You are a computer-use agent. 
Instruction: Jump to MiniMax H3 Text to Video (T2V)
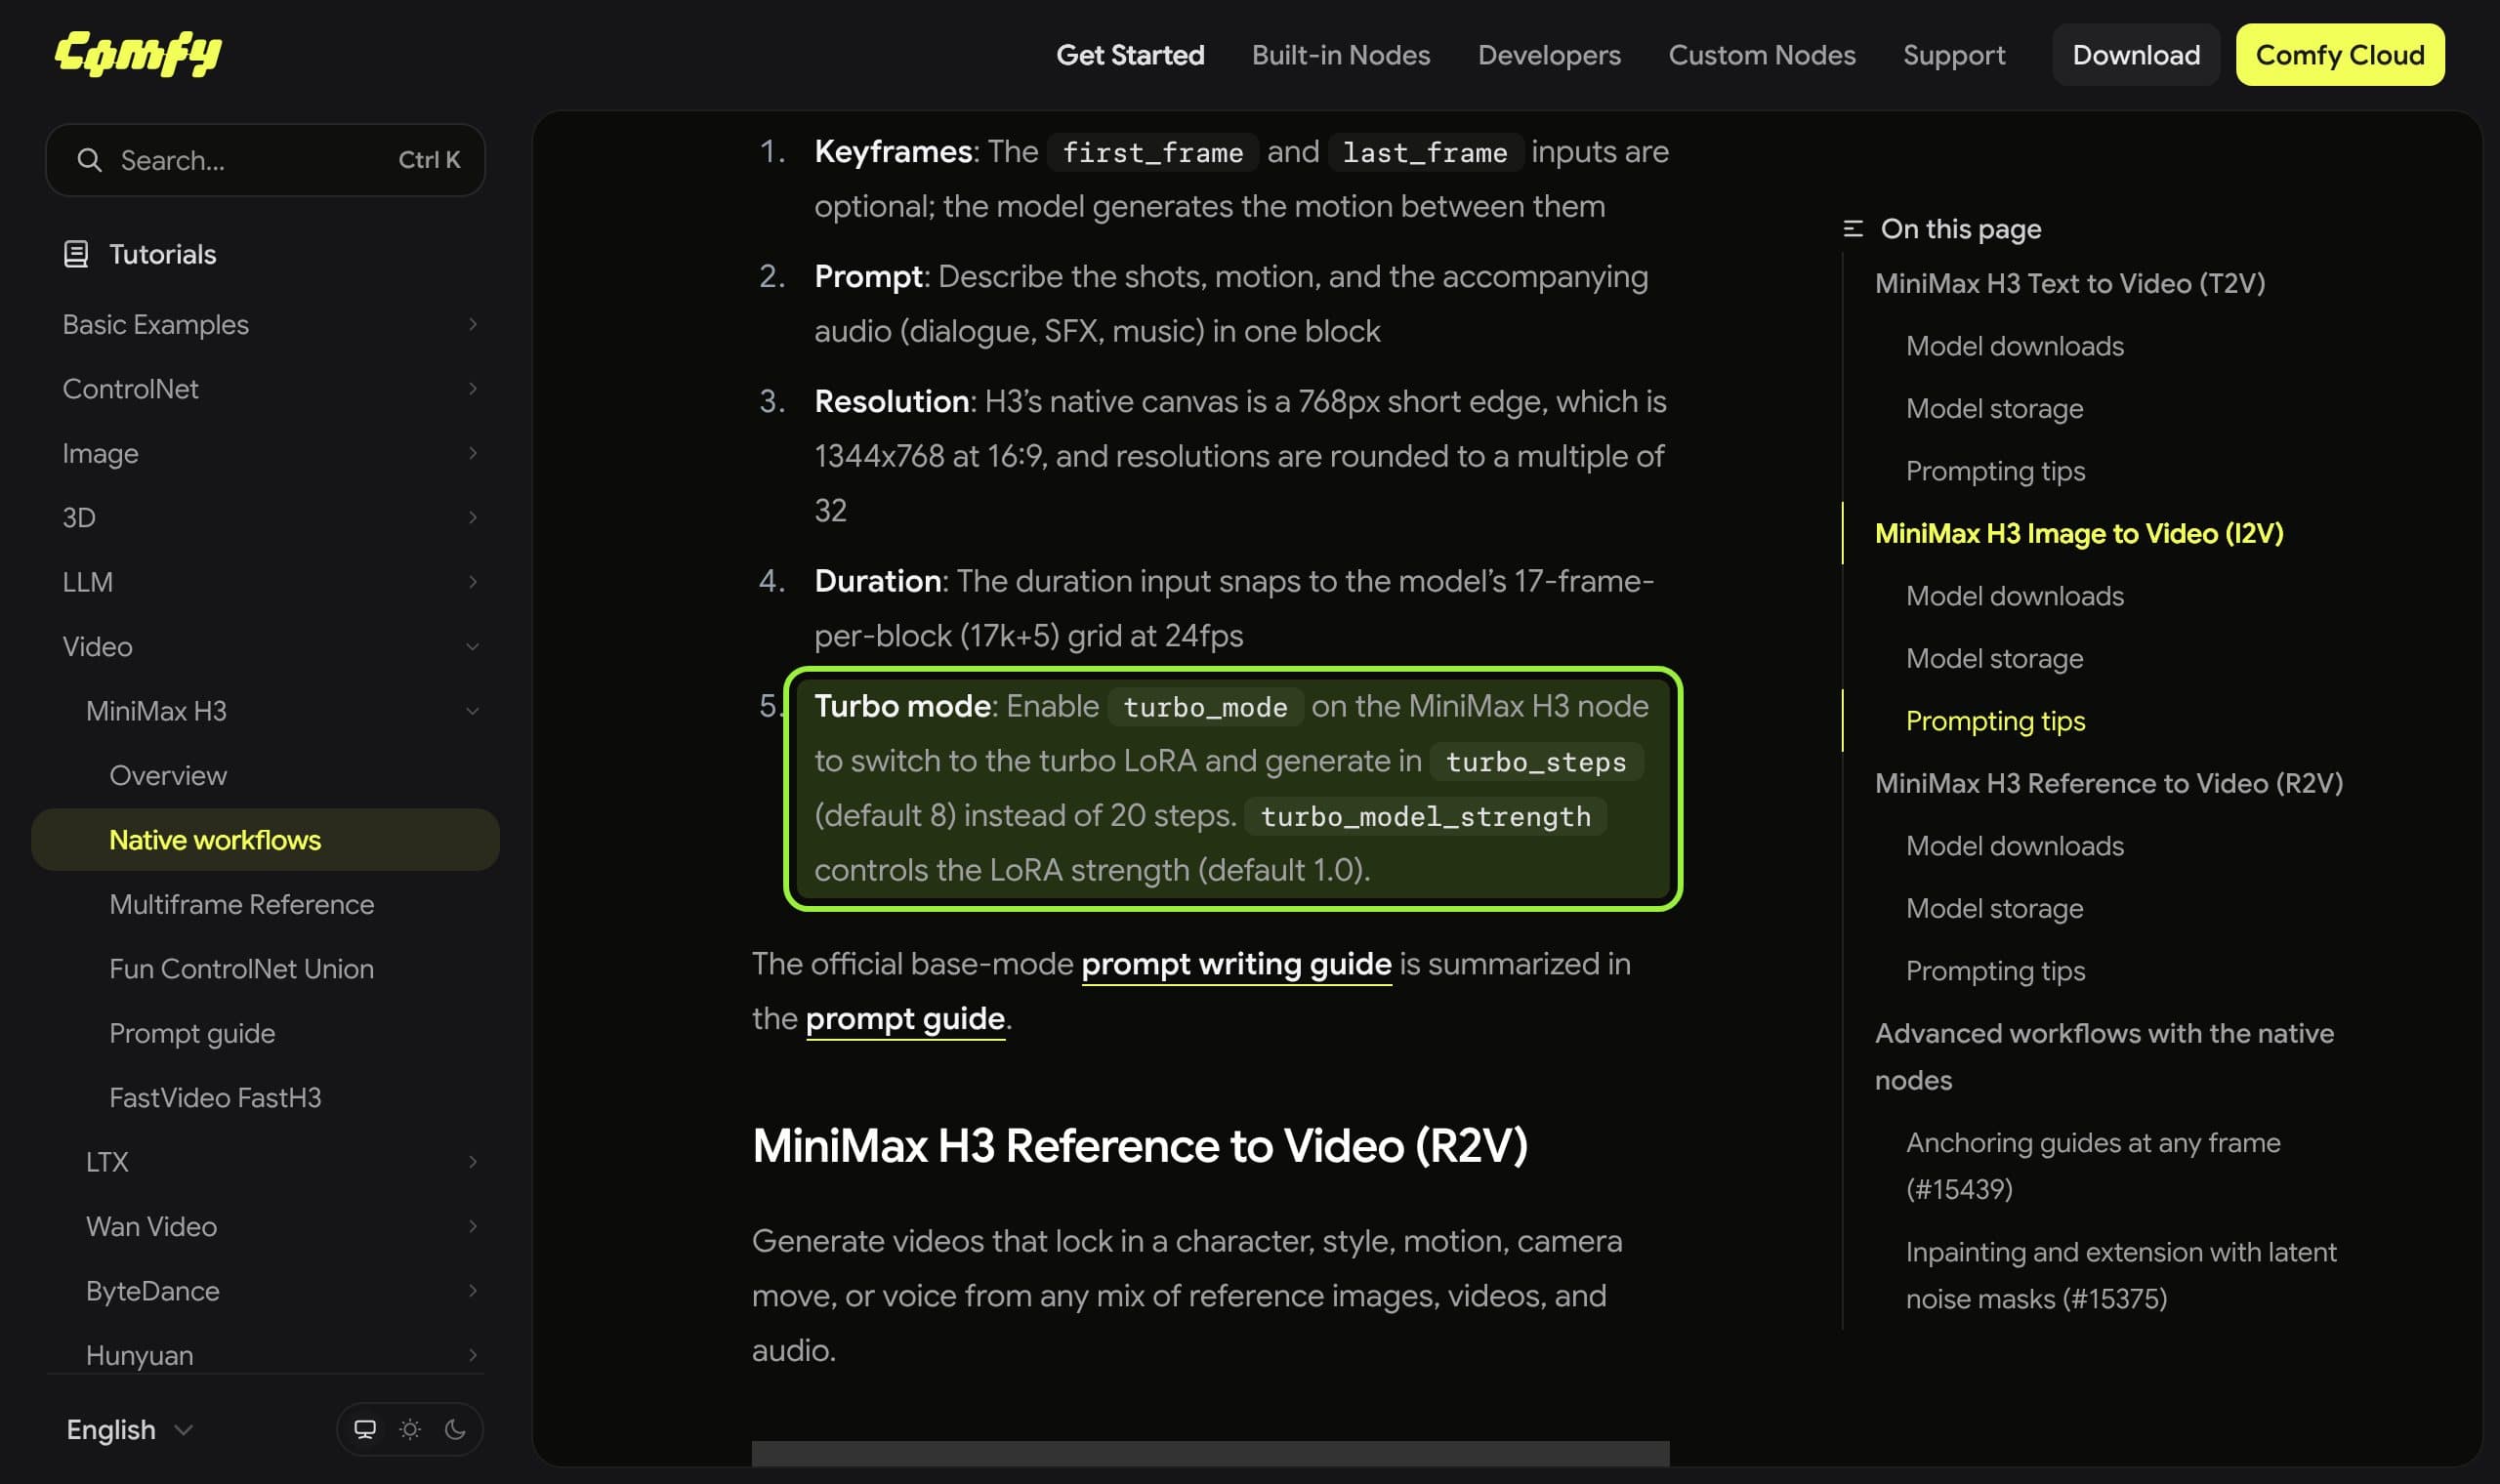click(2069, 283)
